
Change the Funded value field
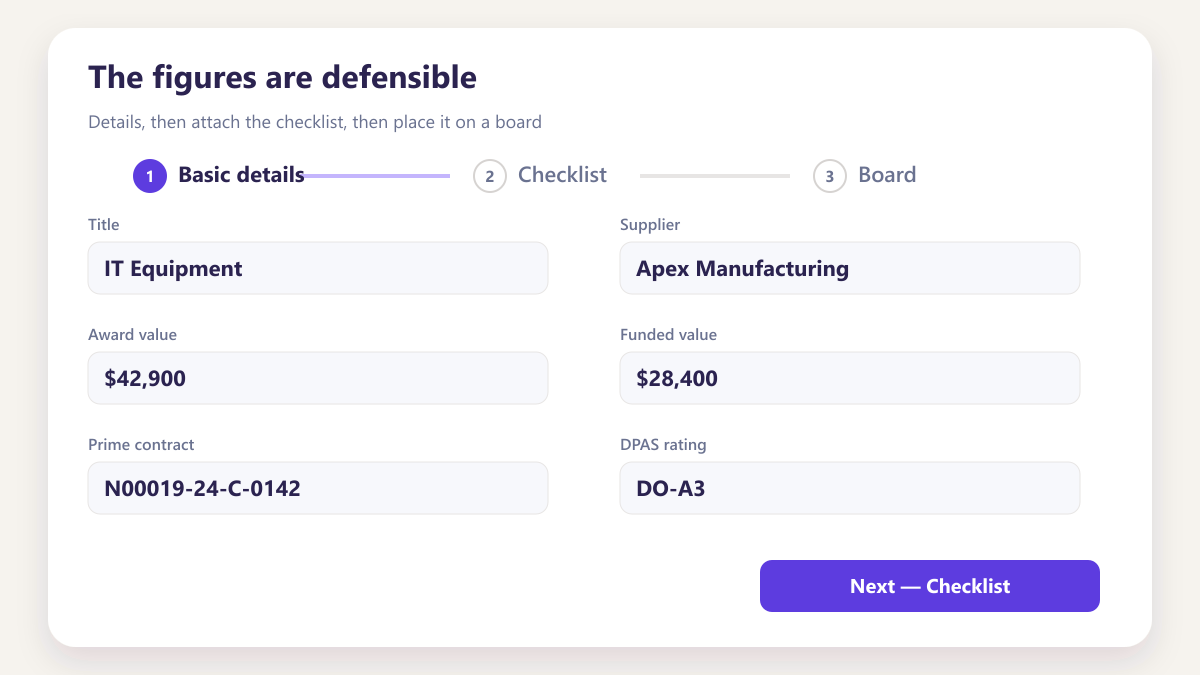coord(850,378)
